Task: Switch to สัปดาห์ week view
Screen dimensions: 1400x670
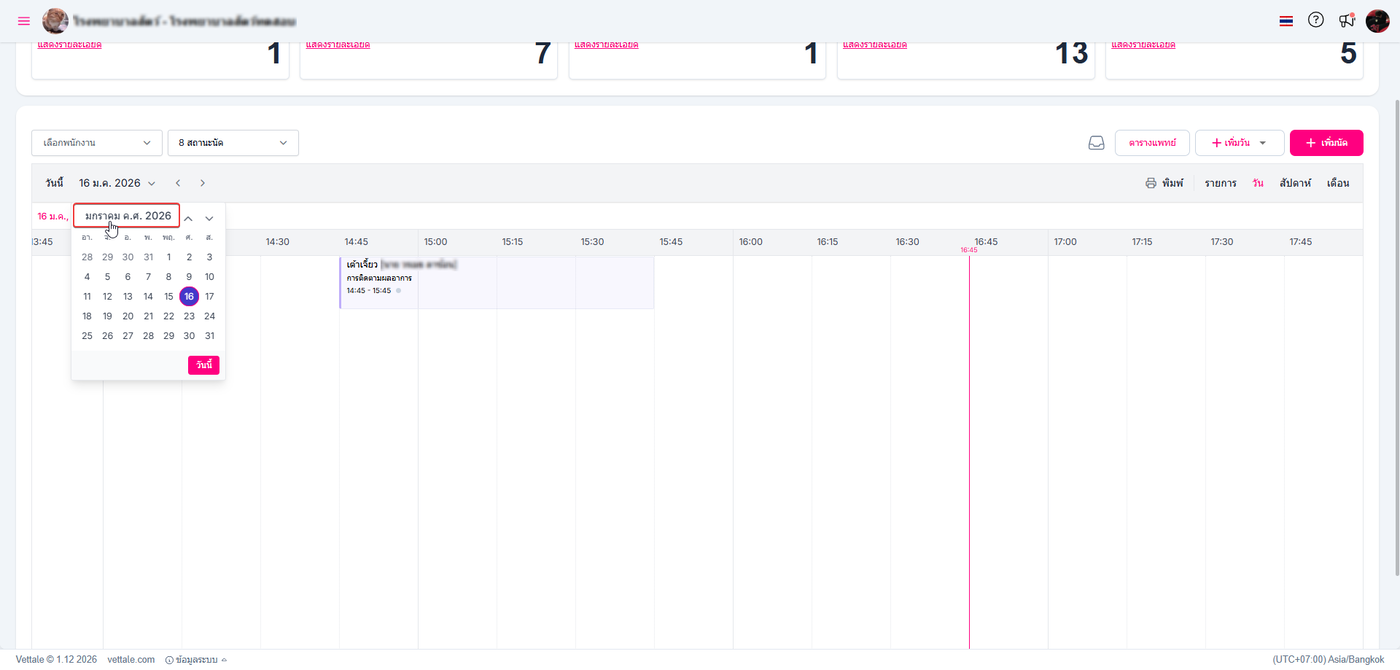Action: [1295, 183]
